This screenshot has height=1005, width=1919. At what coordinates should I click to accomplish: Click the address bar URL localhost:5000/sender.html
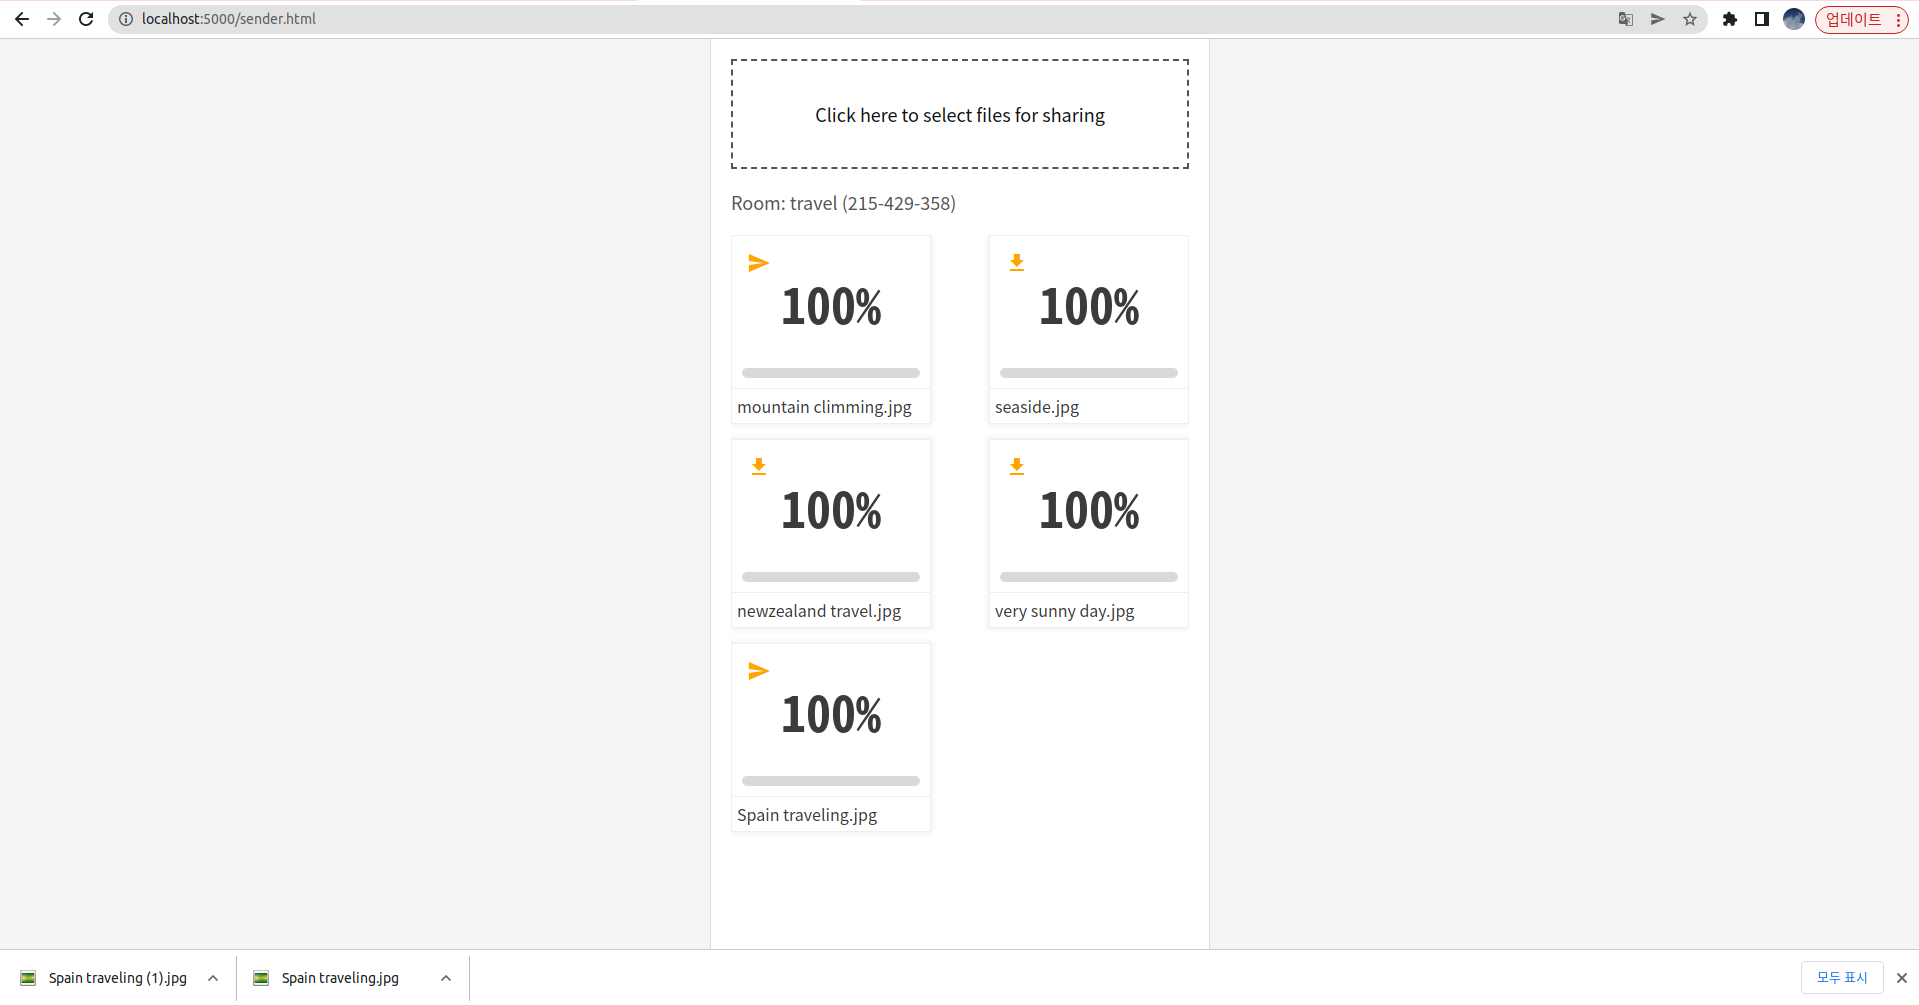229,19
